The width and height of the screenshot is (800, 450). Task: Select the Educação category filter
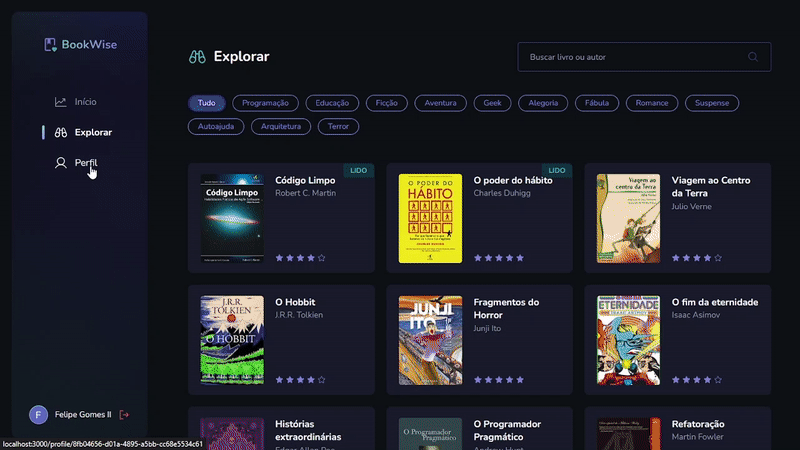[x=332, y=103]
